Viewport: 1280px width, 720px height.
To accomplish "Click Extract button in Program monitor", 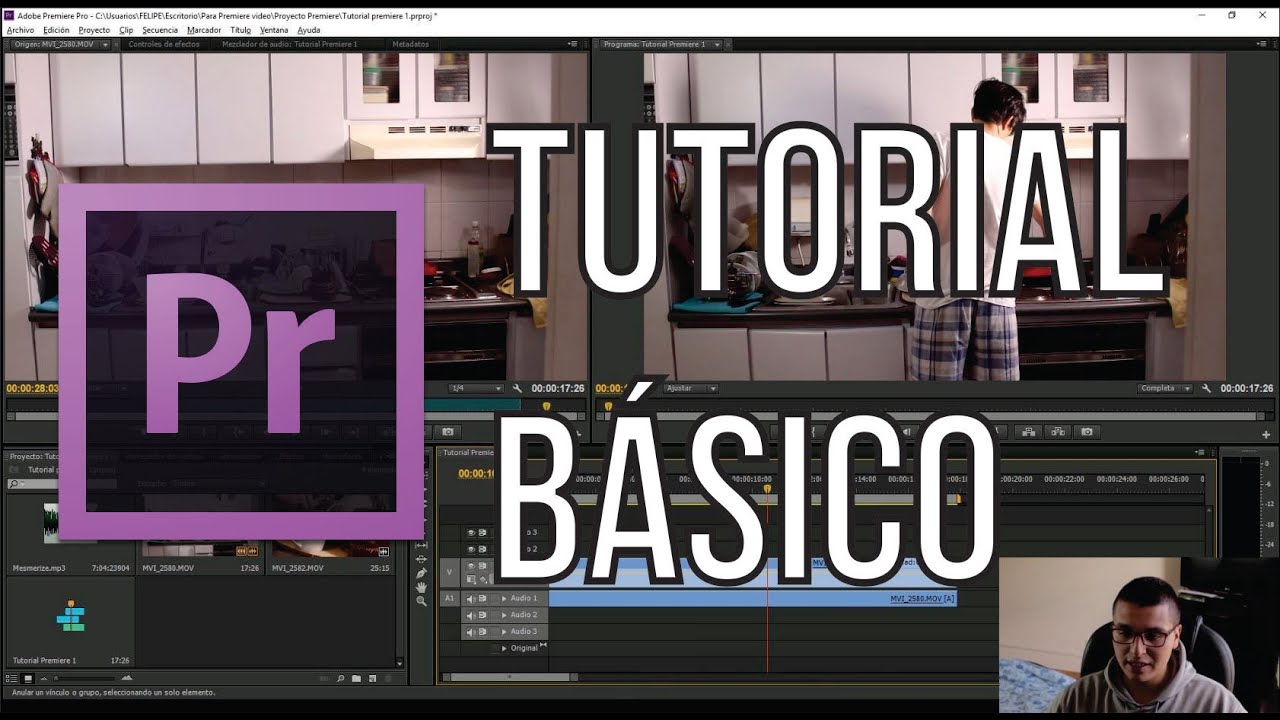I will click(x=1058, y=432).
